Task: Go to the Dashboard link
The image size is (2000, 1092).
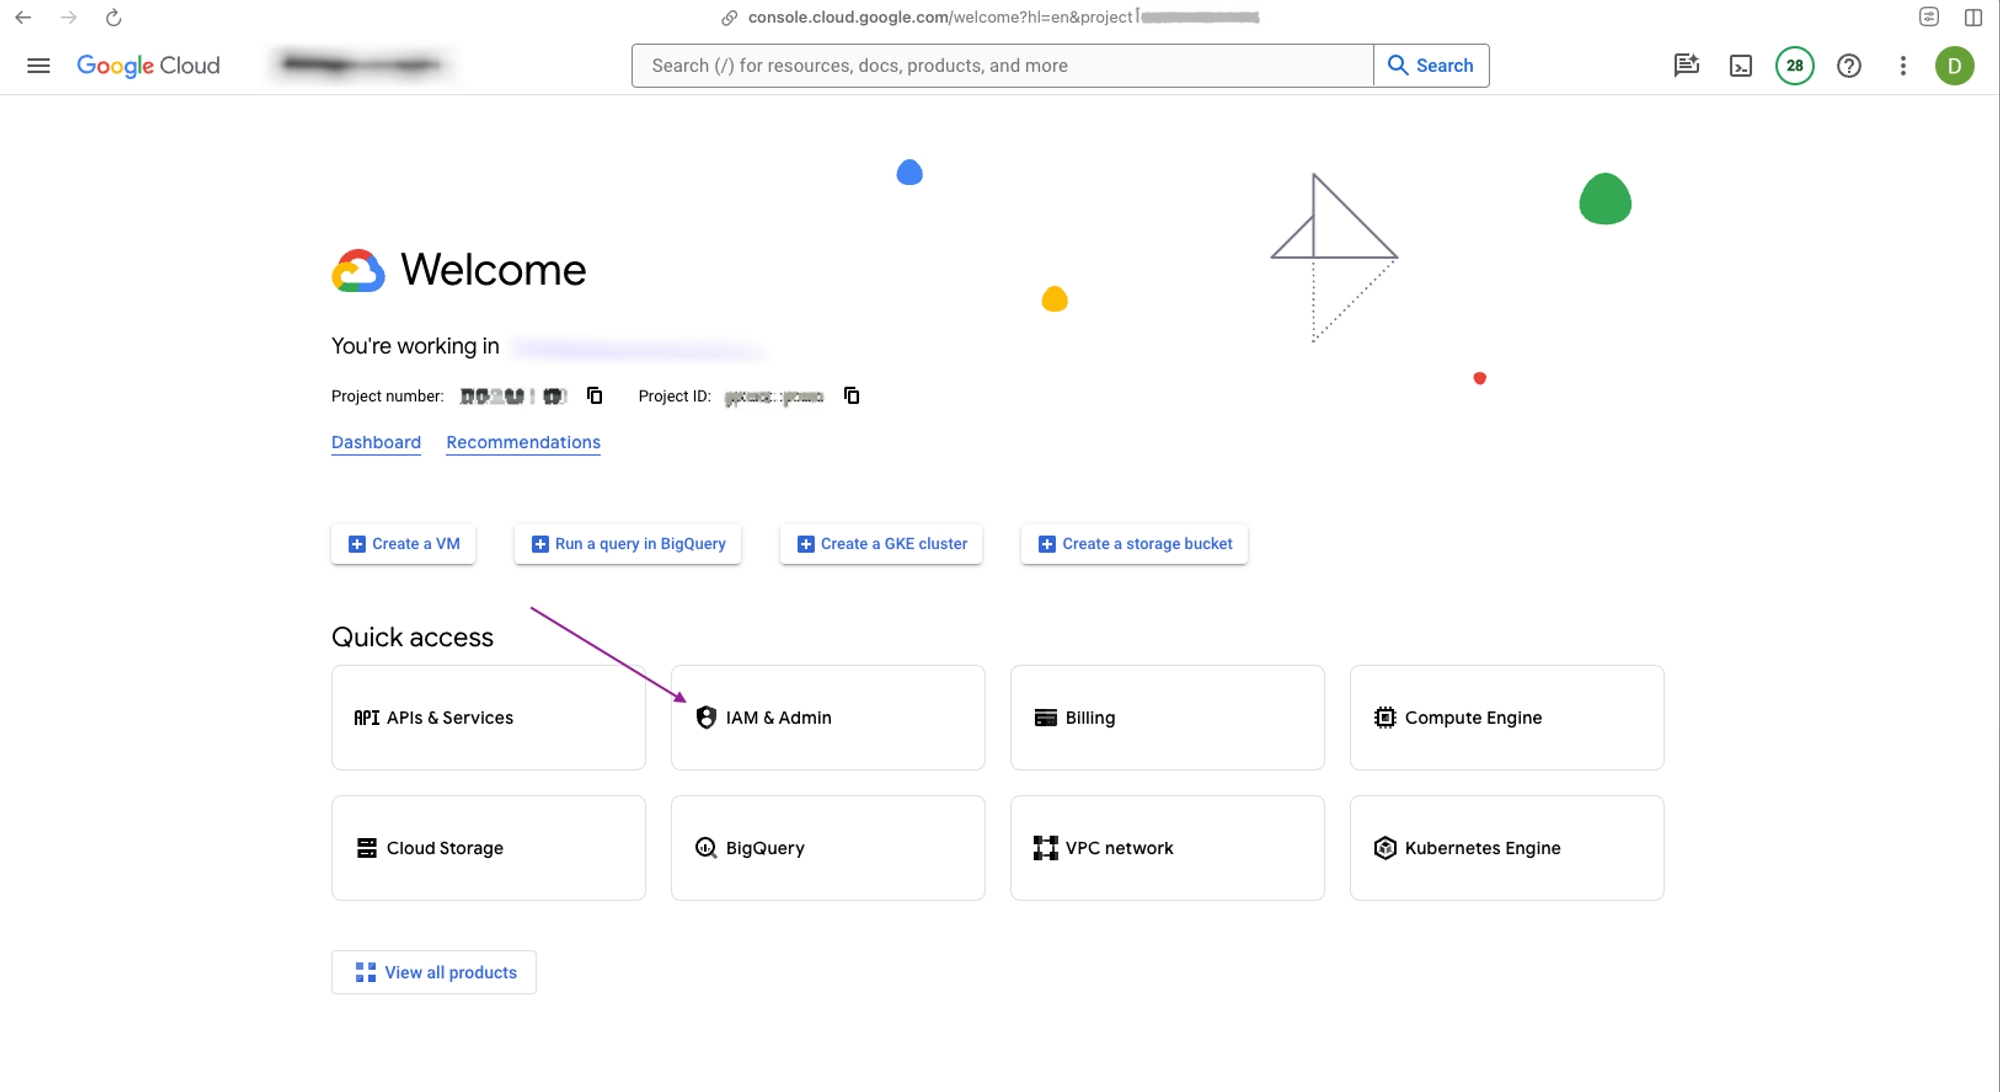Action: [376, 442]
